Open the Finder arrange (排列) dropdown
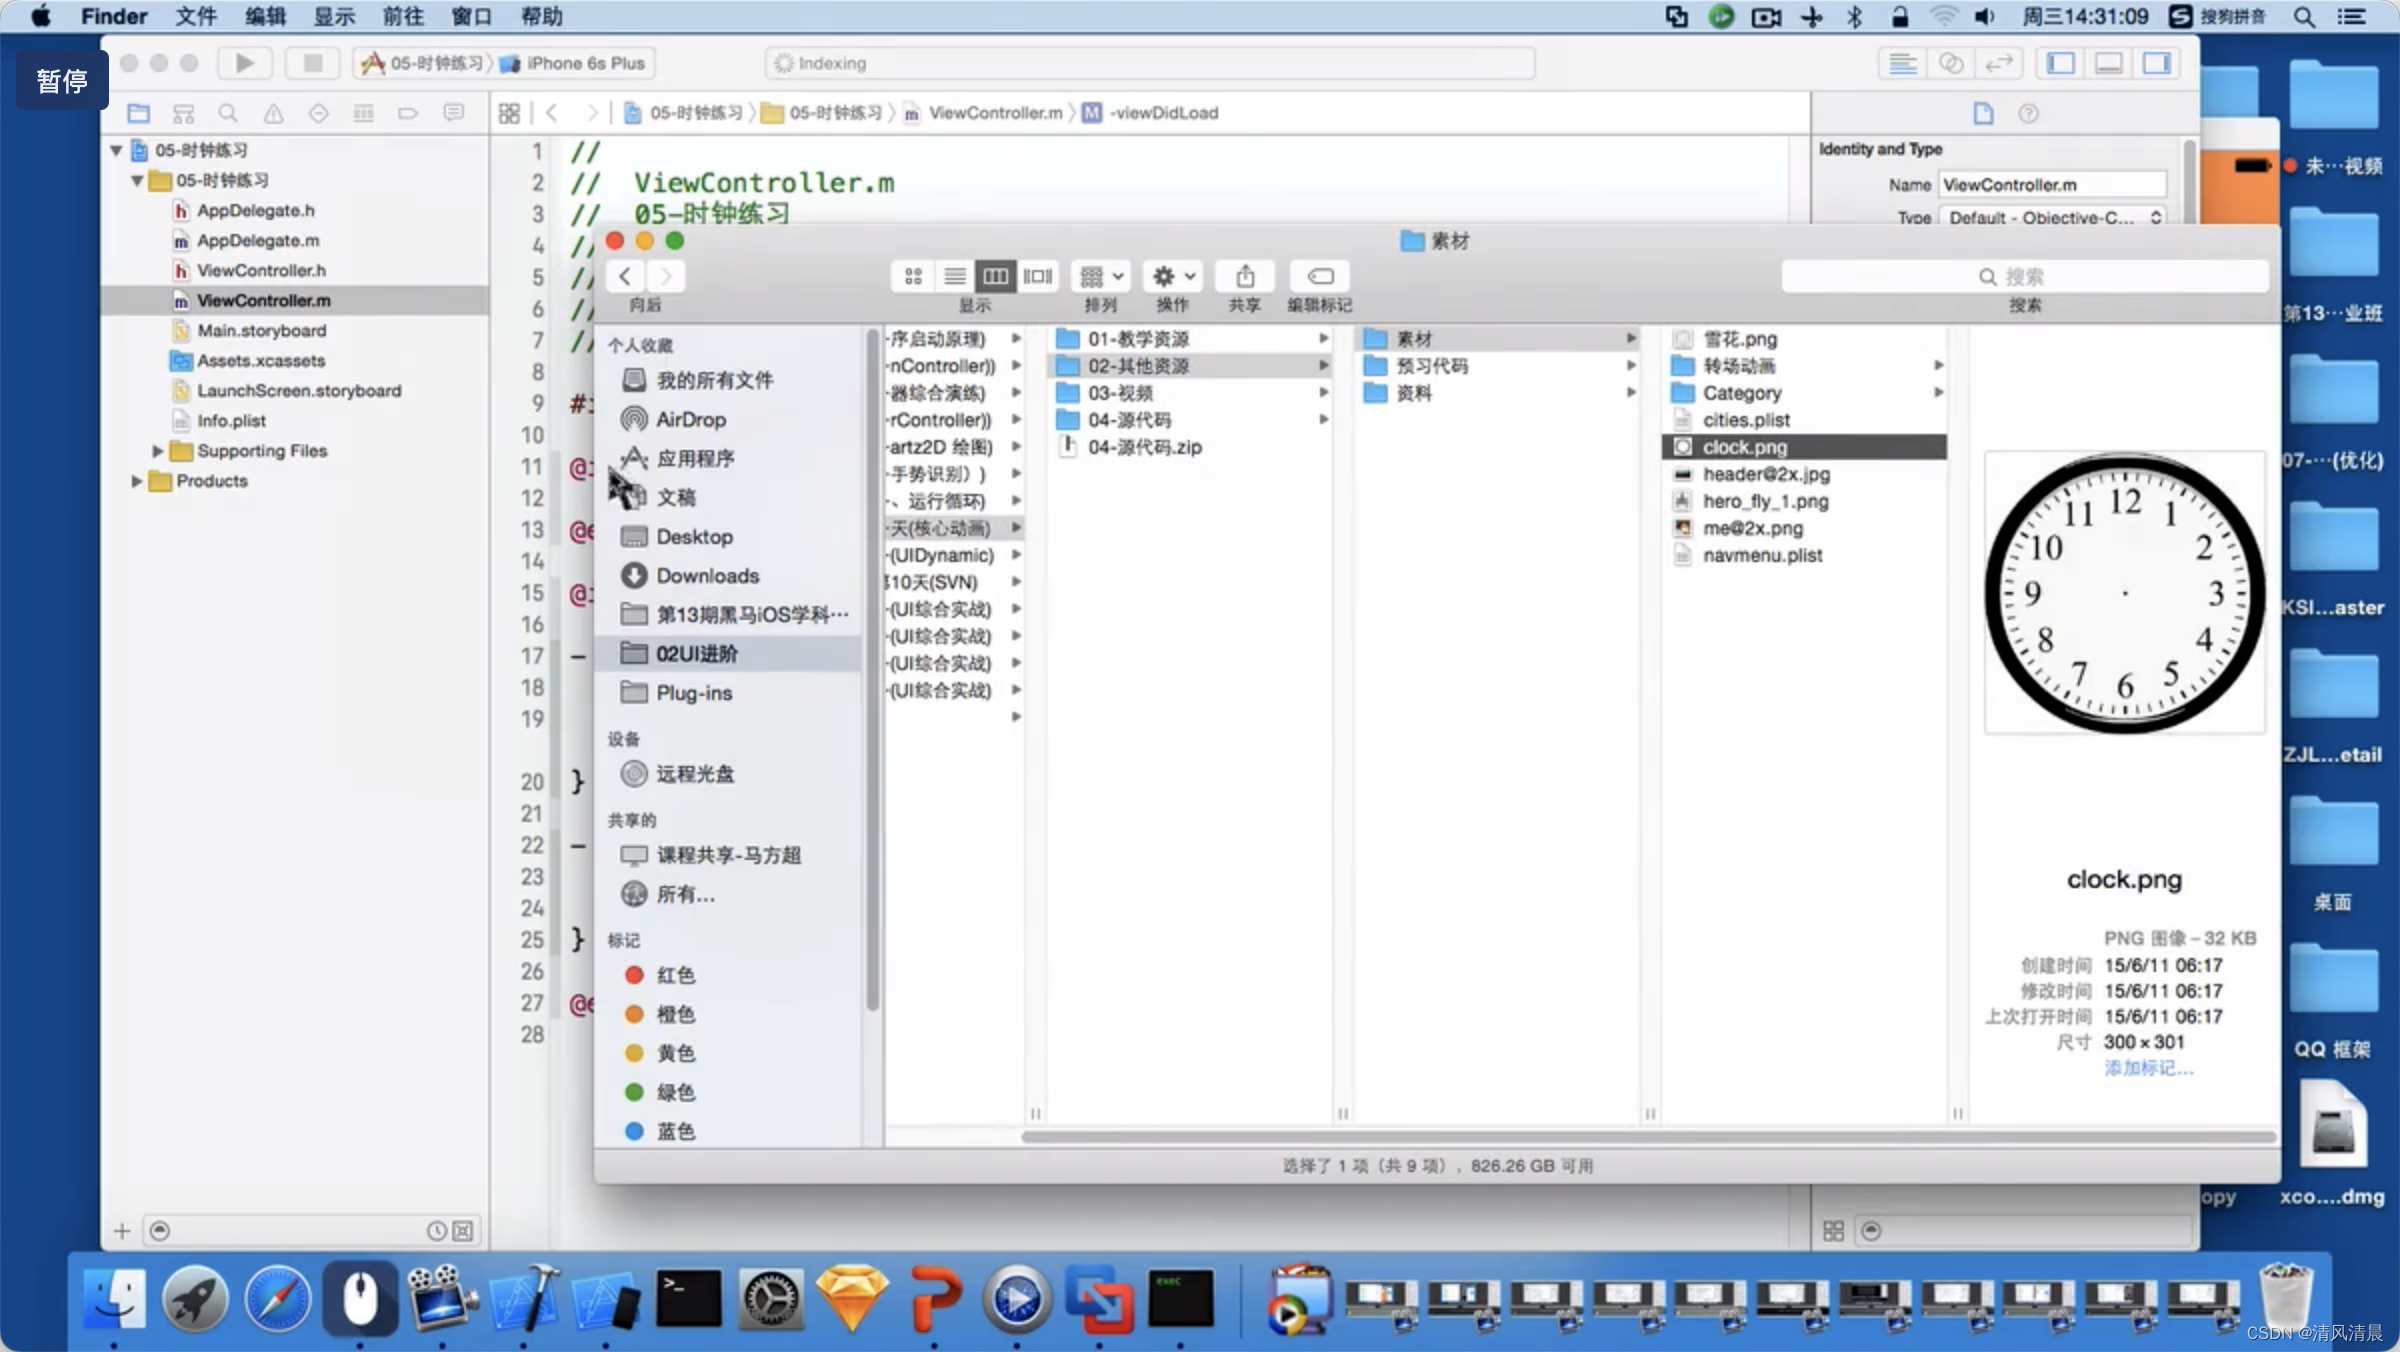Viewport: 2400px width, 1352px height. click(x=1102, y=276)
